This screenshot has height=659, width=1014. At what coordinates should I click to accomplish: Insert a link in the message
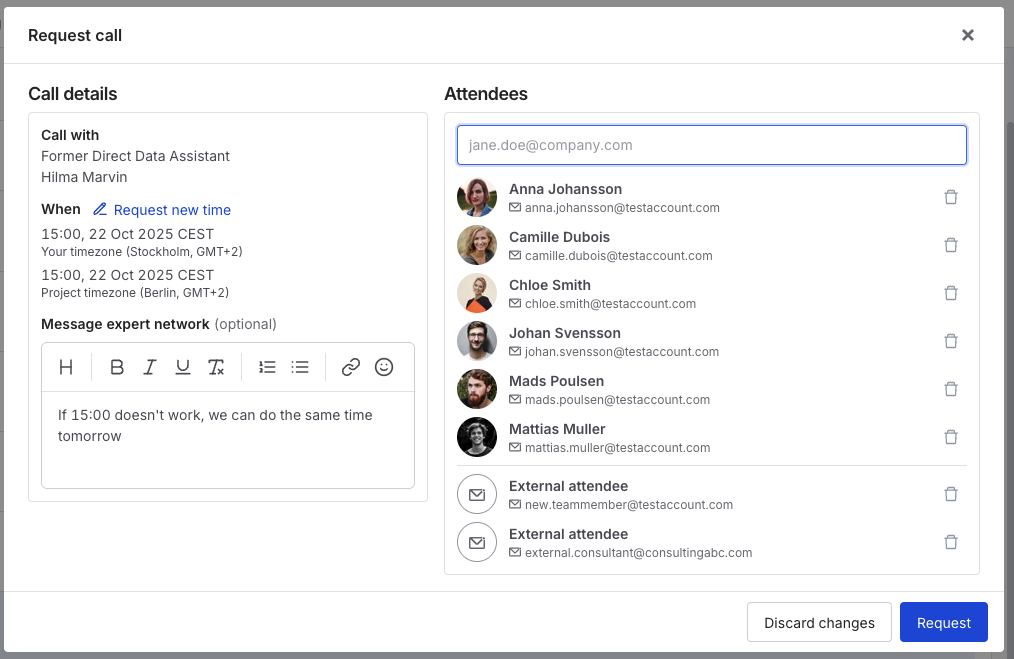coord(351,367)
